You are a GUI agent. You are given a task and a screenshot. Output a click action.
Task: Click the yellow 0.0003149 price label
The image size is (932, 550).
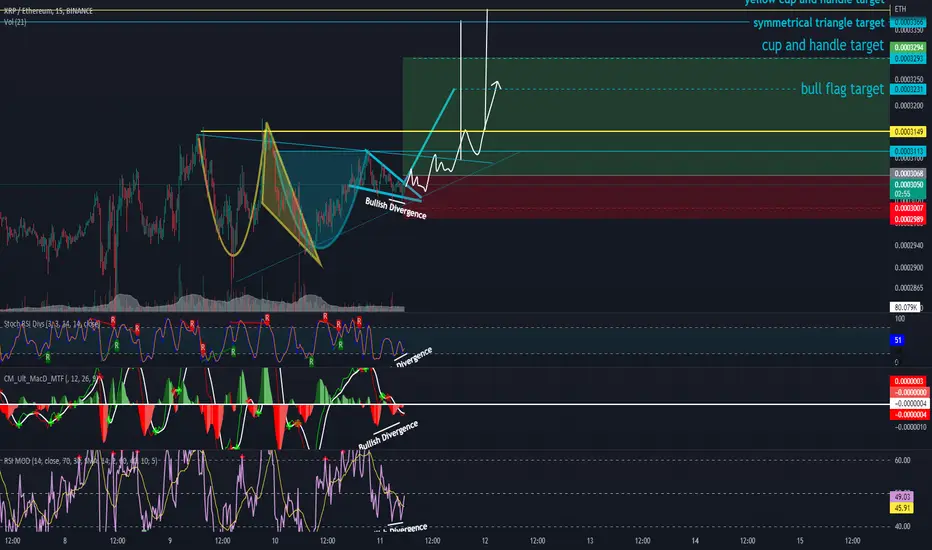(x=908, y=131)
